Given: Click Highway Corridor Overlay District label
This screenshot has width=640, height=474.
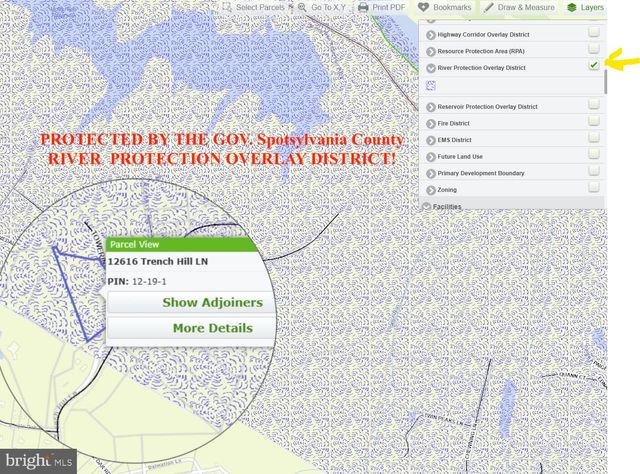Looking at the screenshot, I should tap(483, 35).
